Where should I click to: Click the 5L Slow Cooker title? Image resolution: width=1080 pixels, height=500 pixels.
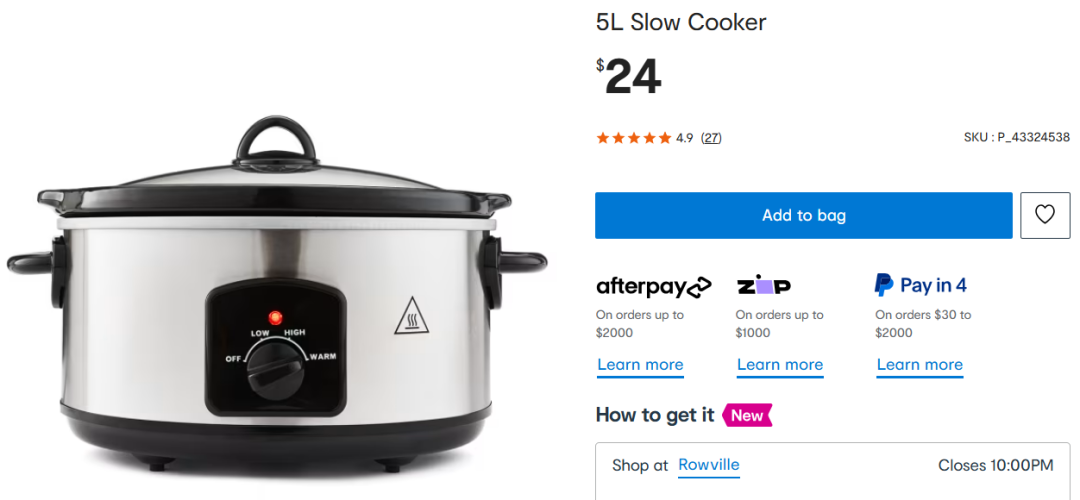coord(681,23)
